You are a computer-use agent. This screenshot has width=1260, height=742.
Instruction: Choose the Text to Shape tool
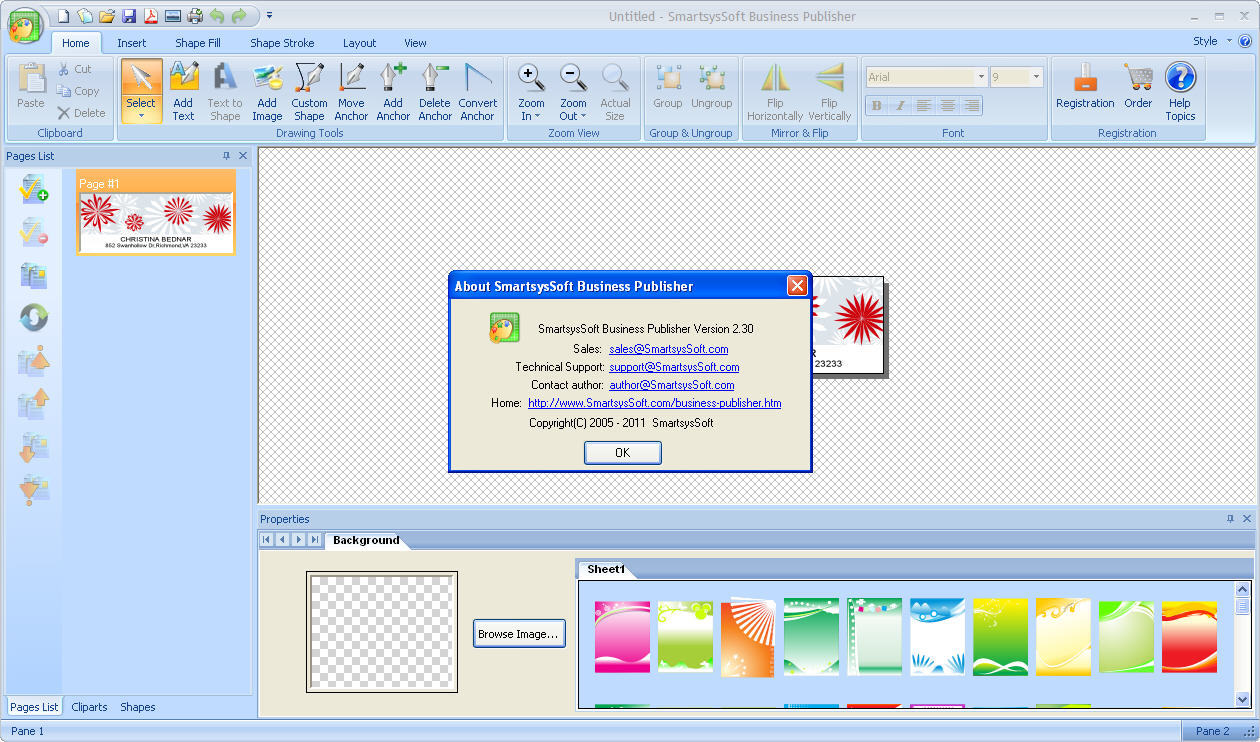coord(225,91)
